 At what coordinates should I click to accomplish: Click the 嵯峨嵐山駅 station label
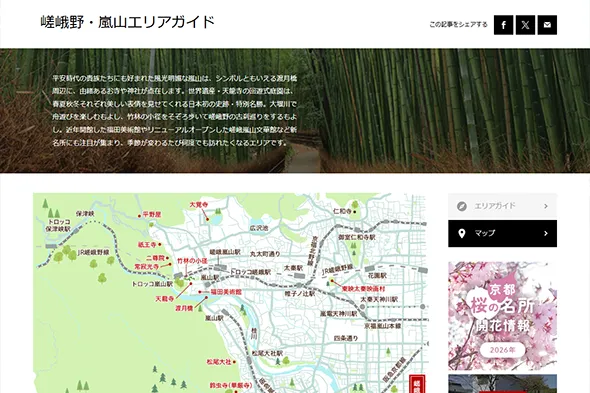225,252
